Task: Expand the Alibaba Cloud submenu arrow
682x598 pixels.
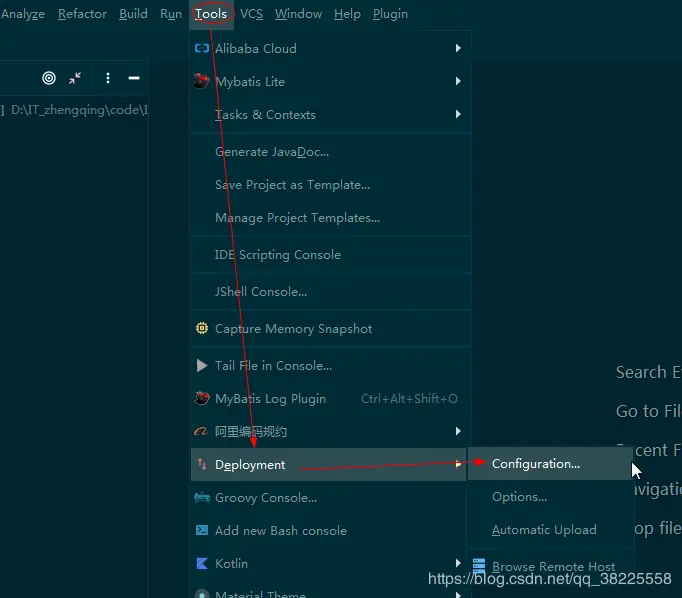Action: [x=458, y=48]
